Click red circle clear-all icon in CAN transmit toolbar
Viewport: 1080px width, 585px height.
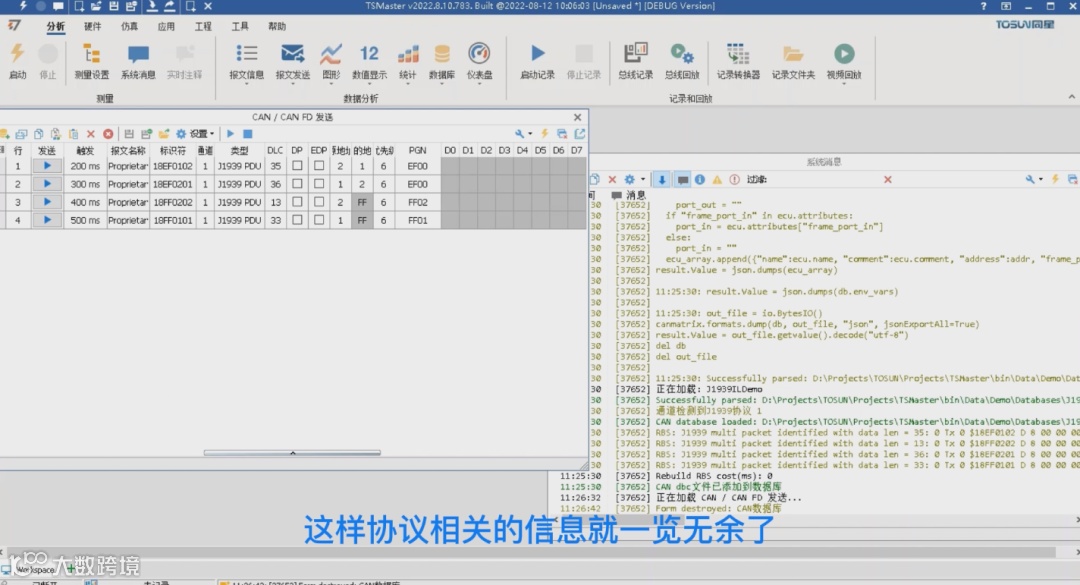point(108,134)
